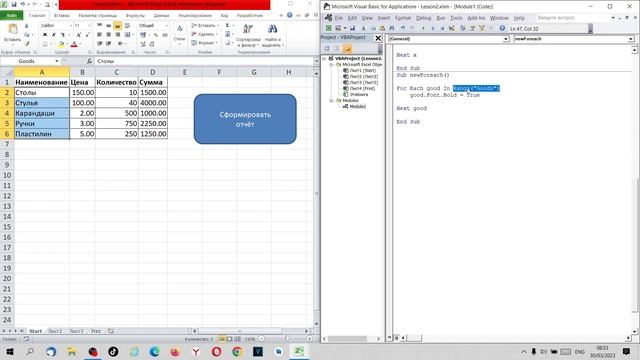
Task: Click column B header
Action: (x=82, y=72)
